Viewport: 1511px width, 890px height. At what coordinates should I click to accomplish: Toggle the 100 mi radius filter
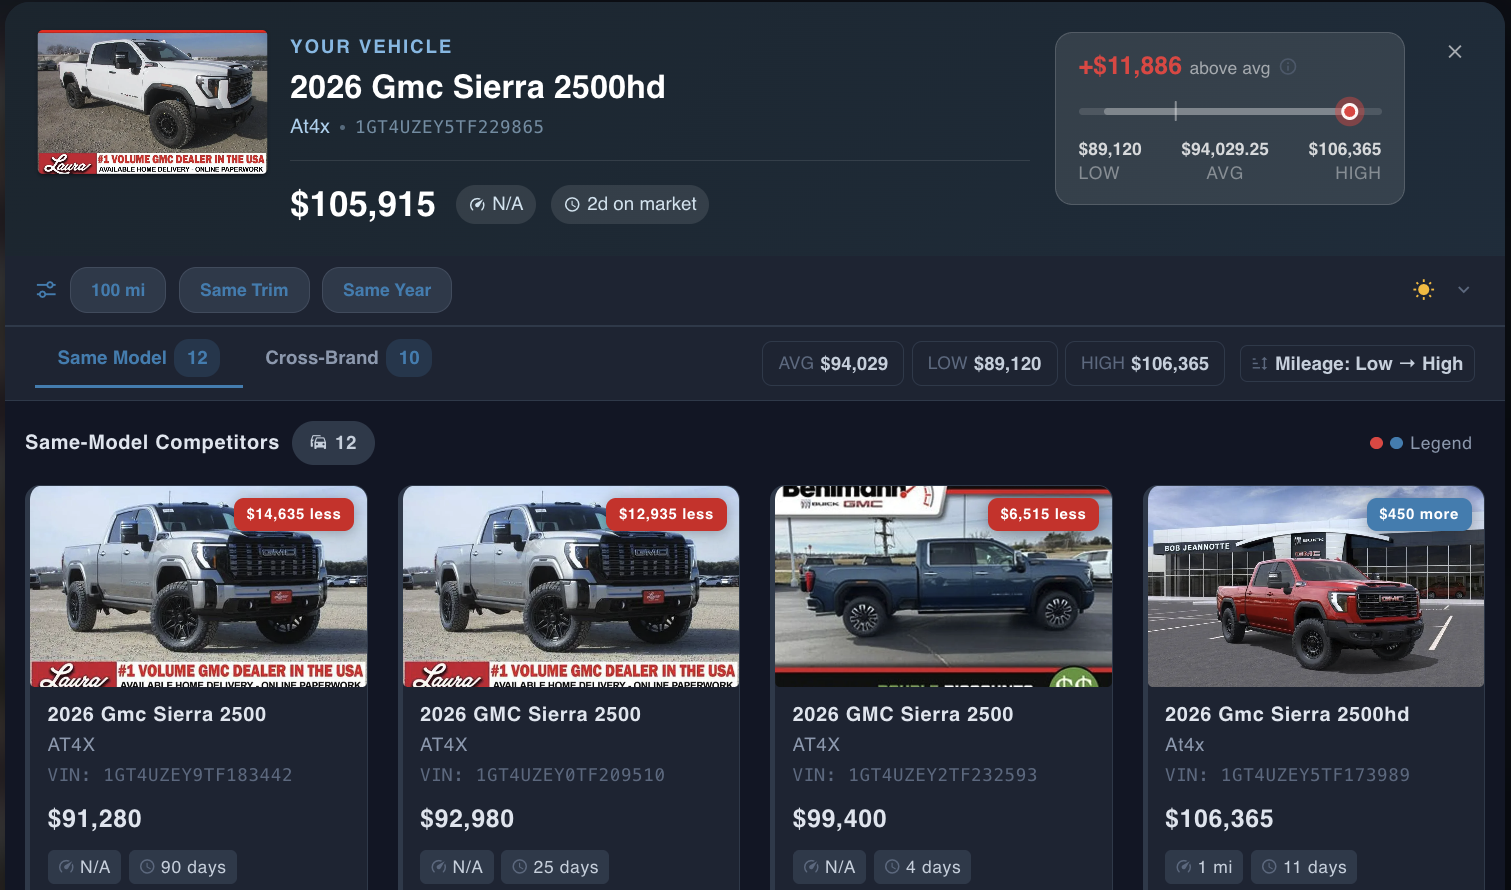click(x=118, y=290)
